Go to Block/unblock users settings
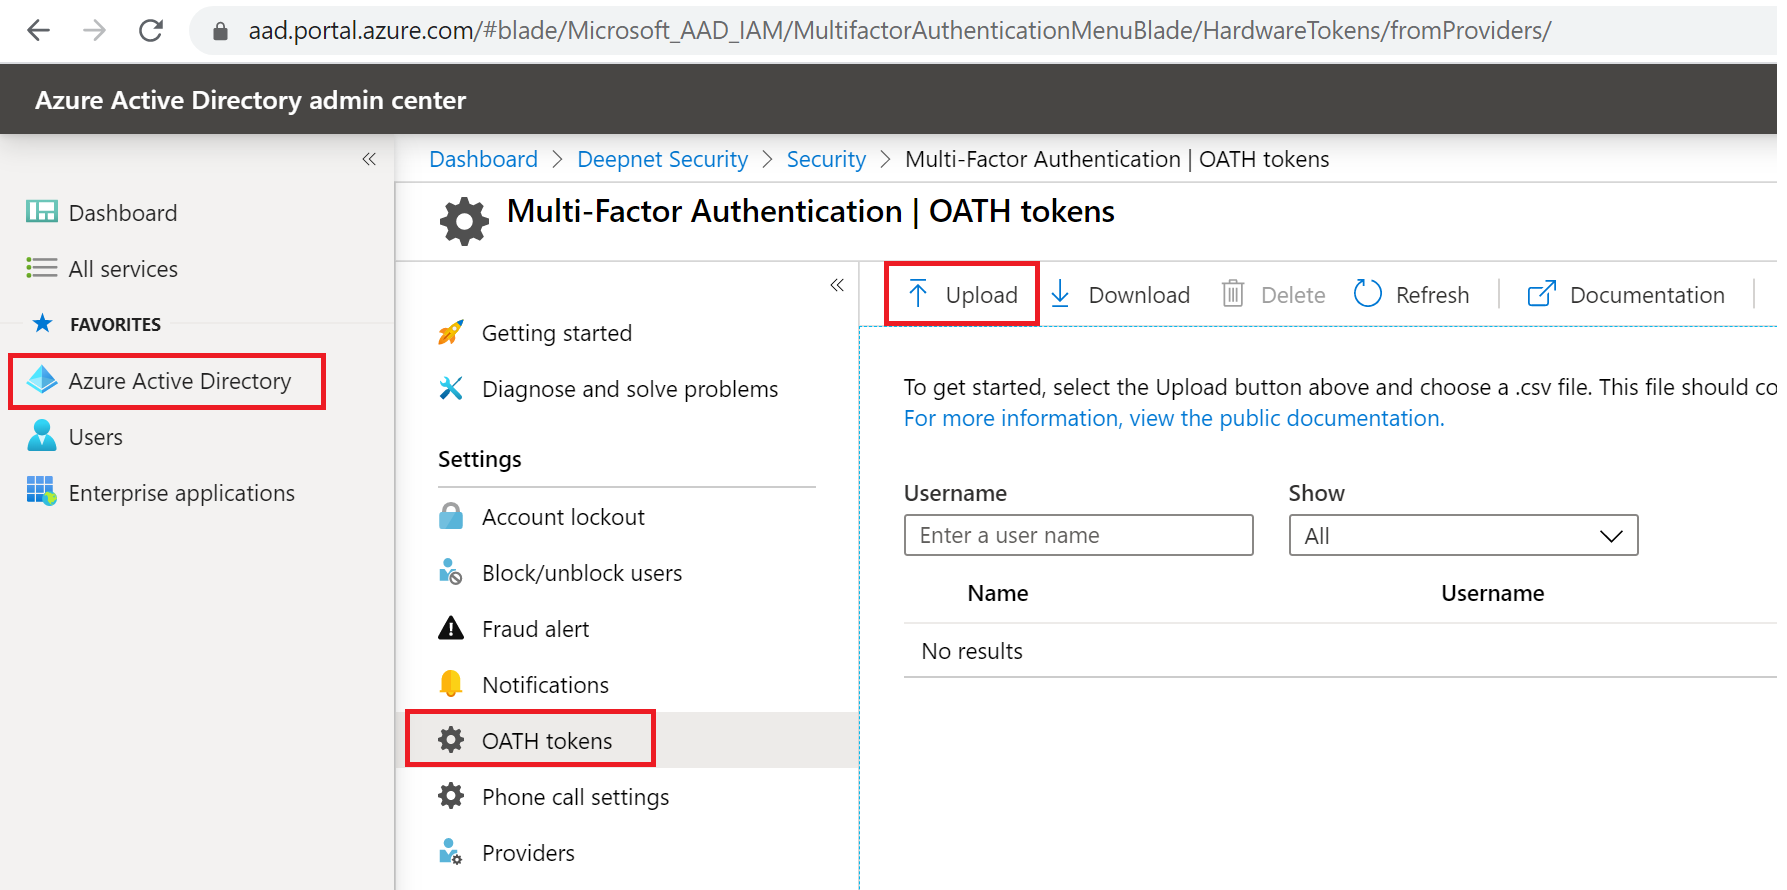Viewport: 1787px width, 890px height. (581, 573)
